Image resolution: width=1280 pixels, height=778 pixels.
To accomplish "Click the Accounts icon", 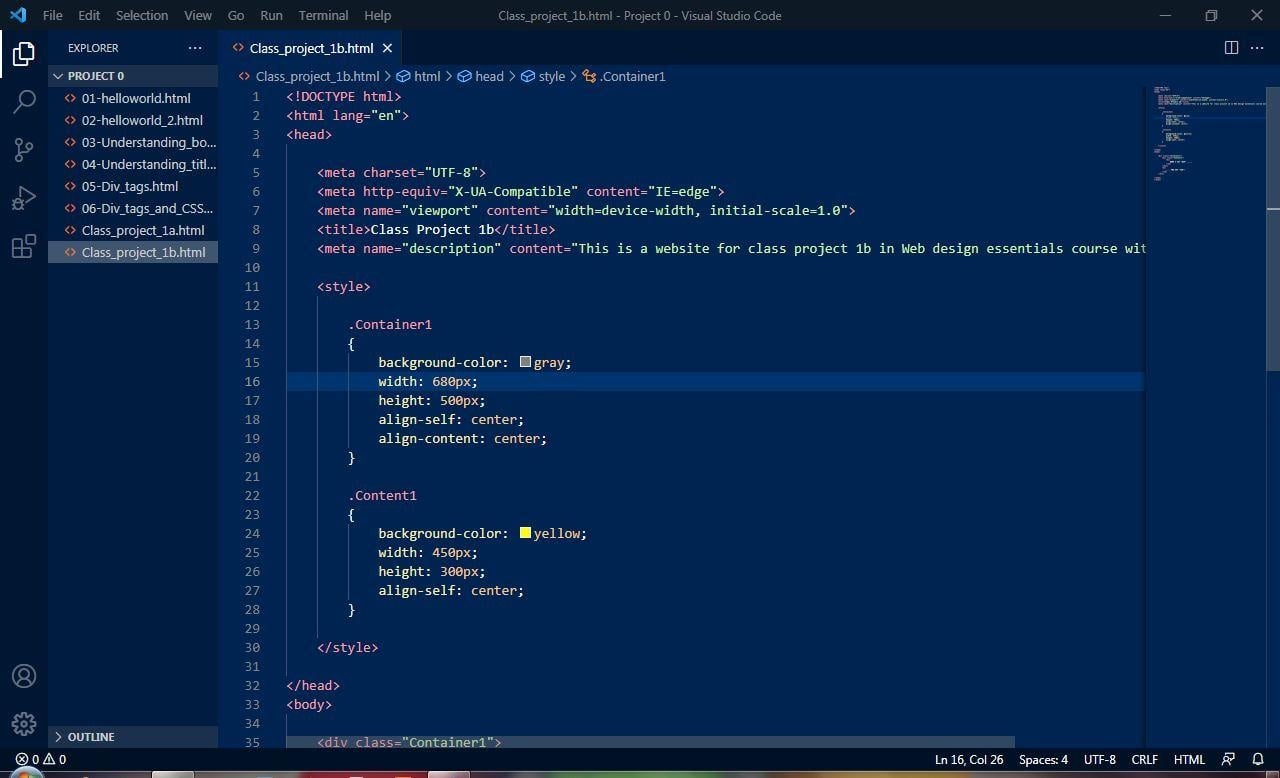I will click(24, 676).
